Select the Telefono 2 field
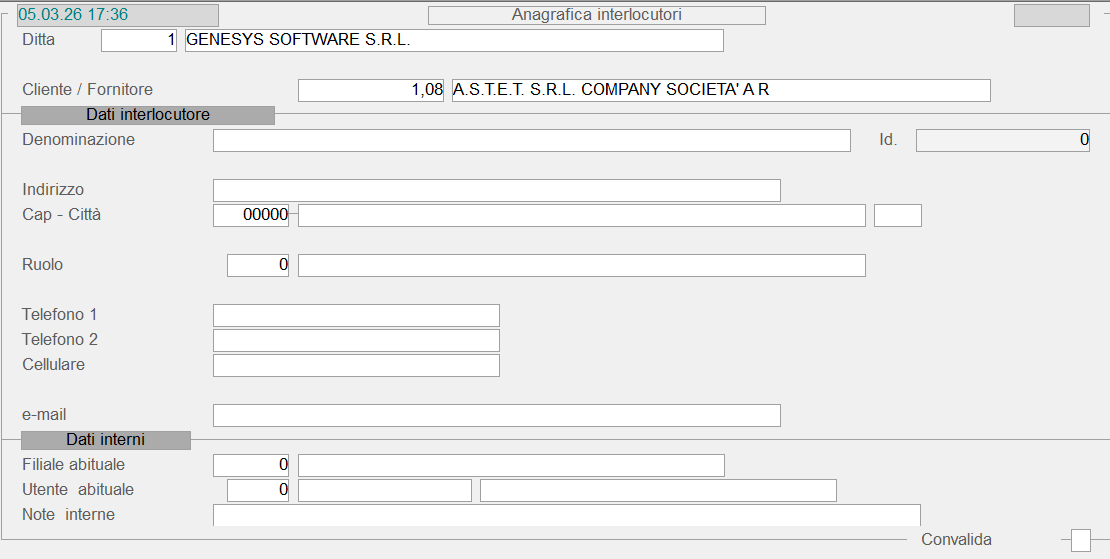 (356, 340)
